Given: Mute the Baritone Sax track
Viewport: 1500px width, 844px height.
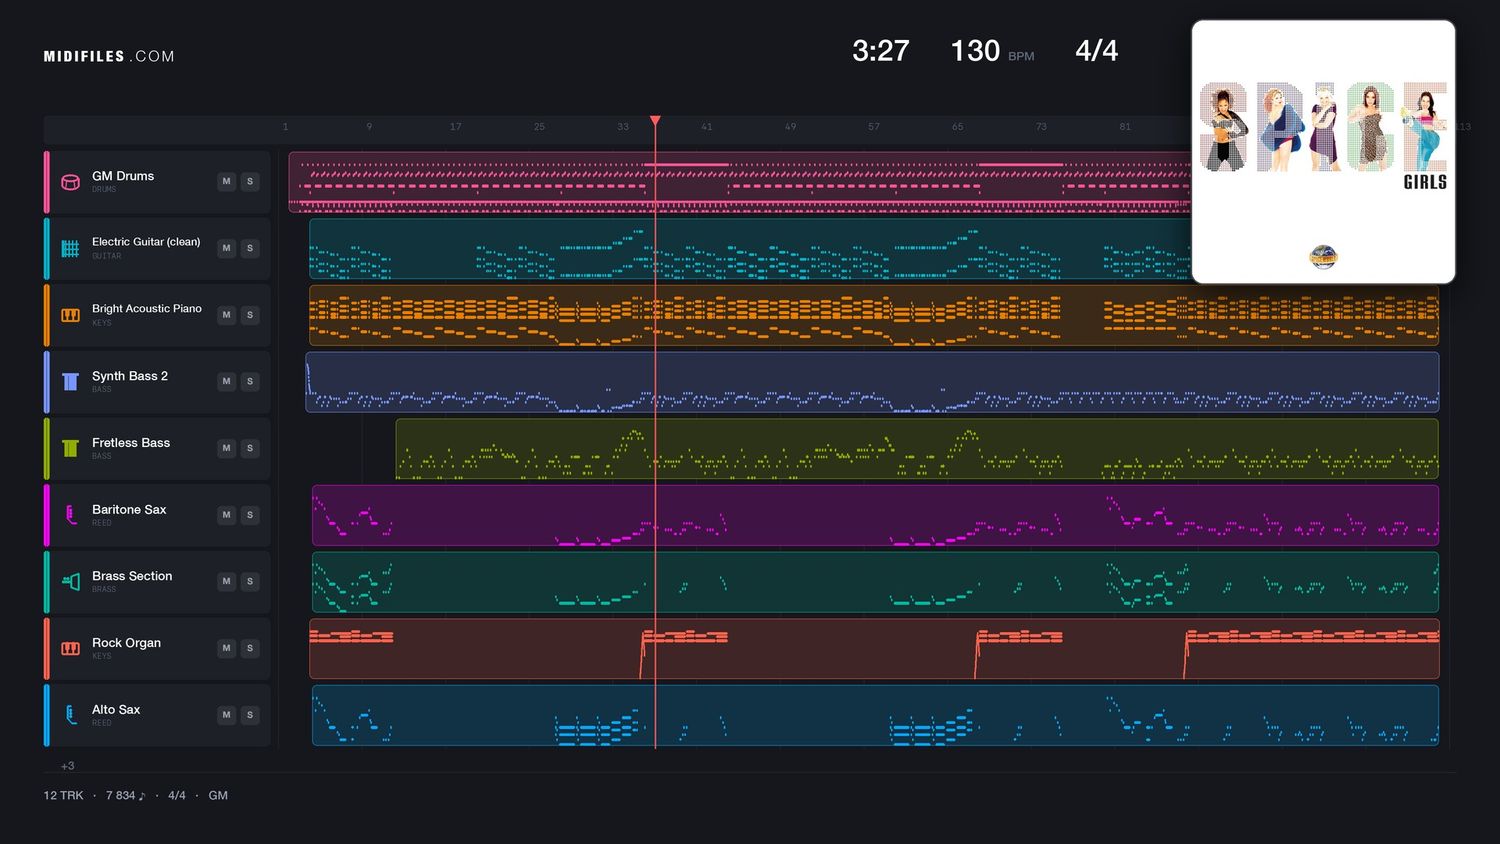Looking at the screenshot, I should coord(227,515).
